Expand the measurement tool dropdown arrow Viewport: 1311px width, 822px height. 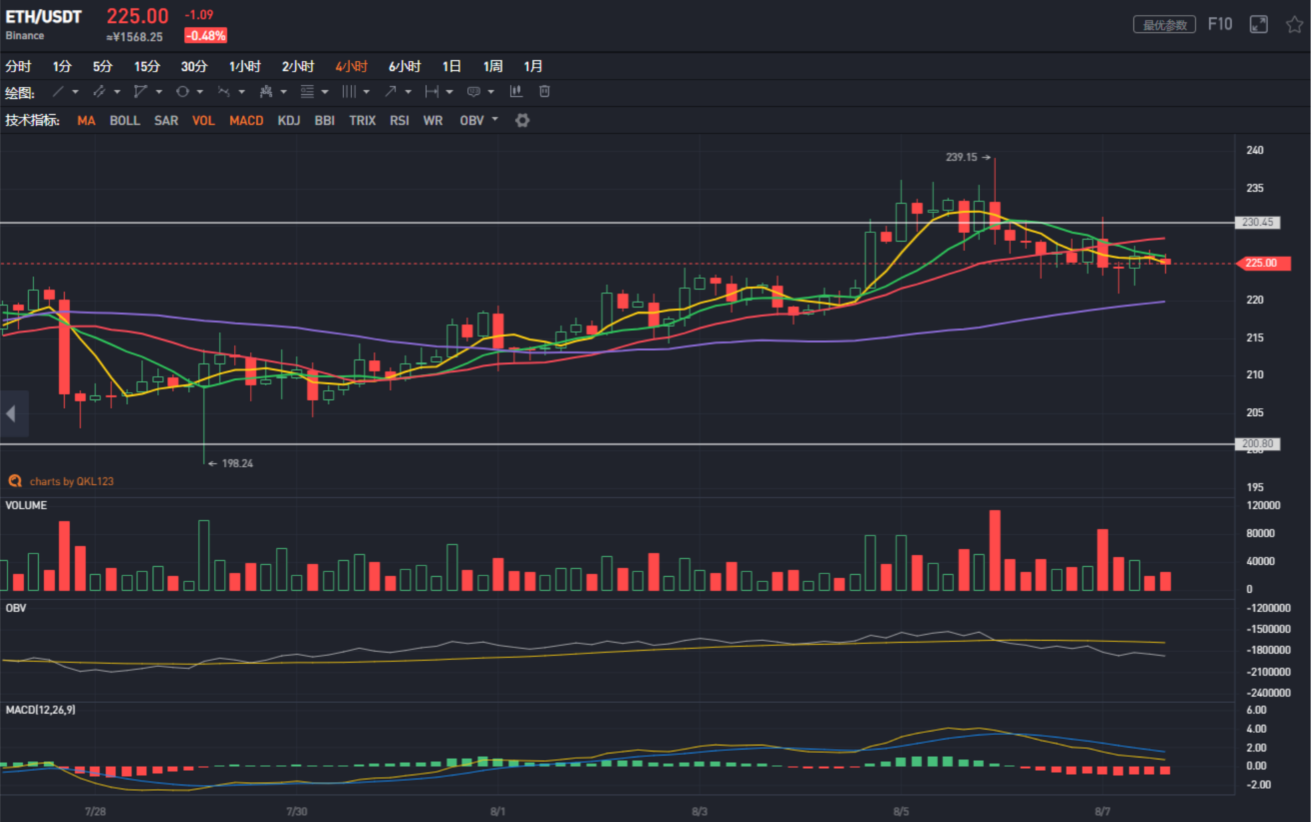tap(450, 92)
